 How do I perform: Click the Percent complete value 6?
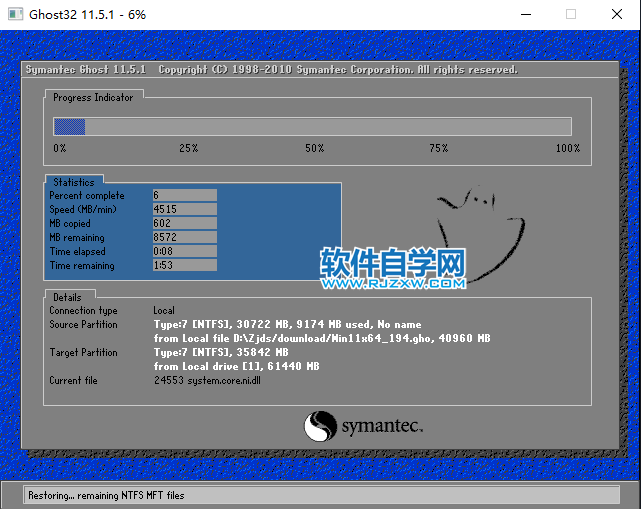coord(185,195)
